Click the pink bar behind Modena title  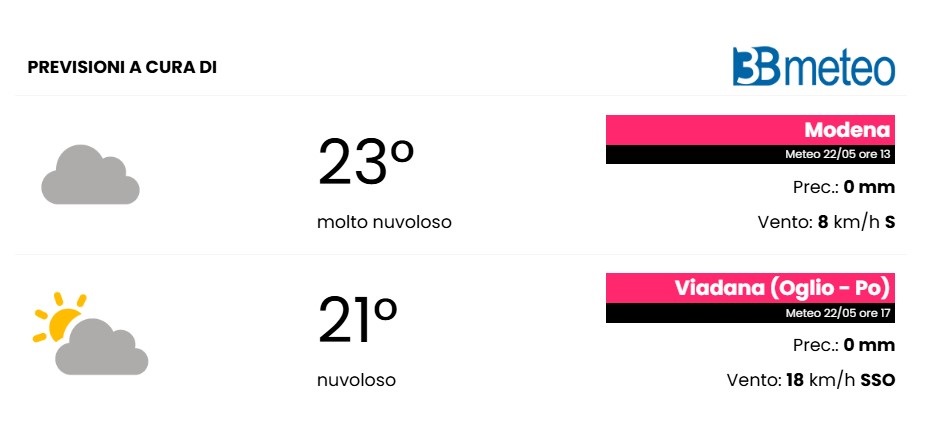coord(750,130)
